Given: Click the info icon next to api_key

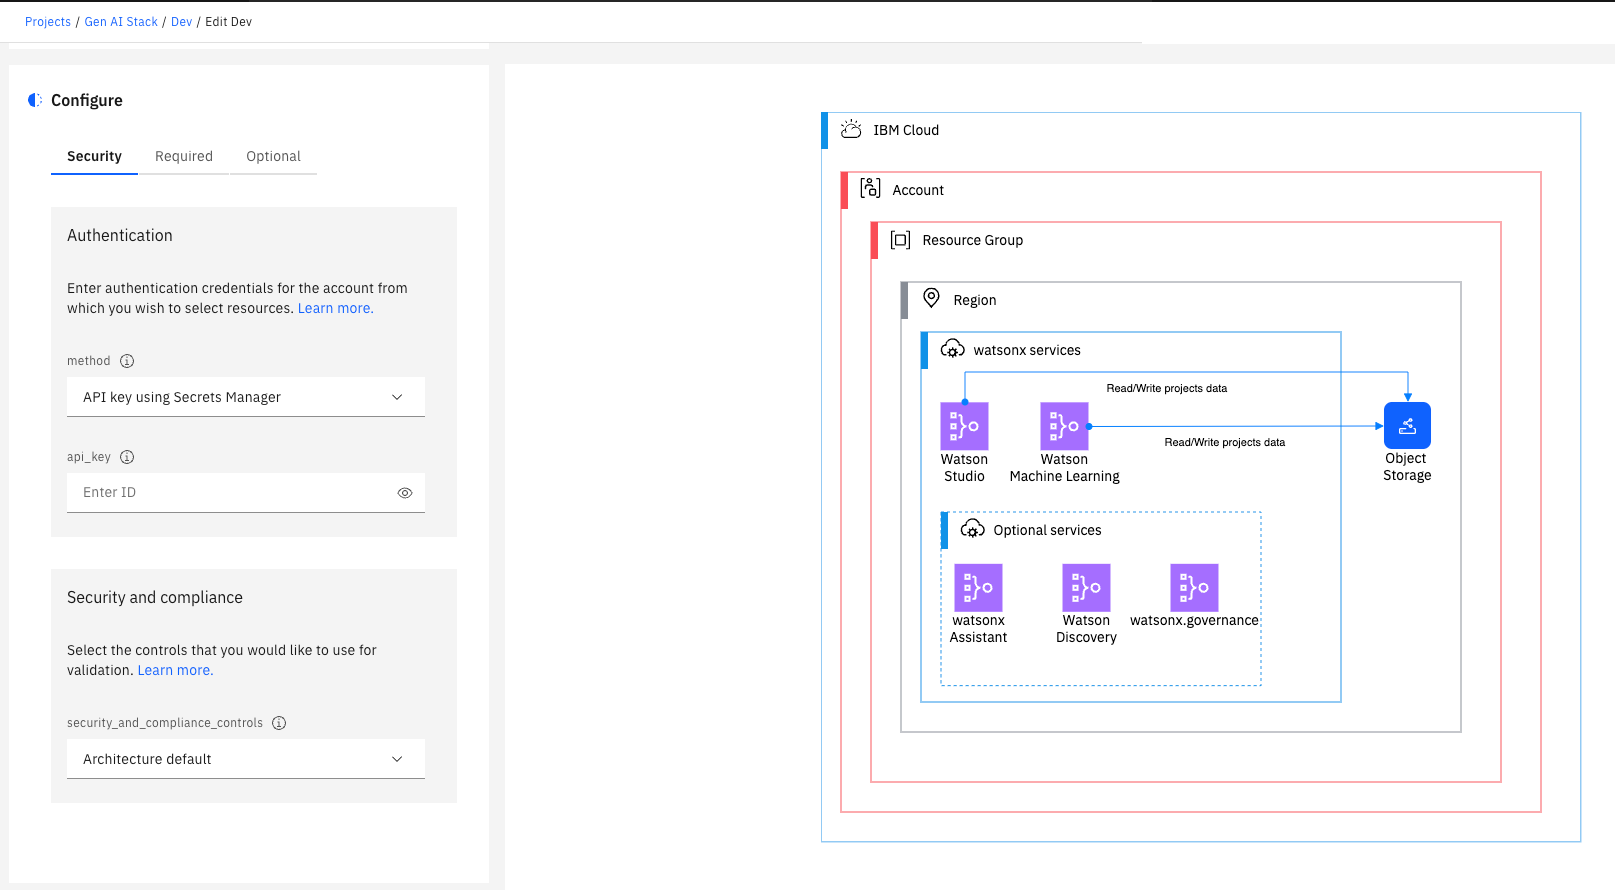Looking at the screenshot, I should (127, 457).
